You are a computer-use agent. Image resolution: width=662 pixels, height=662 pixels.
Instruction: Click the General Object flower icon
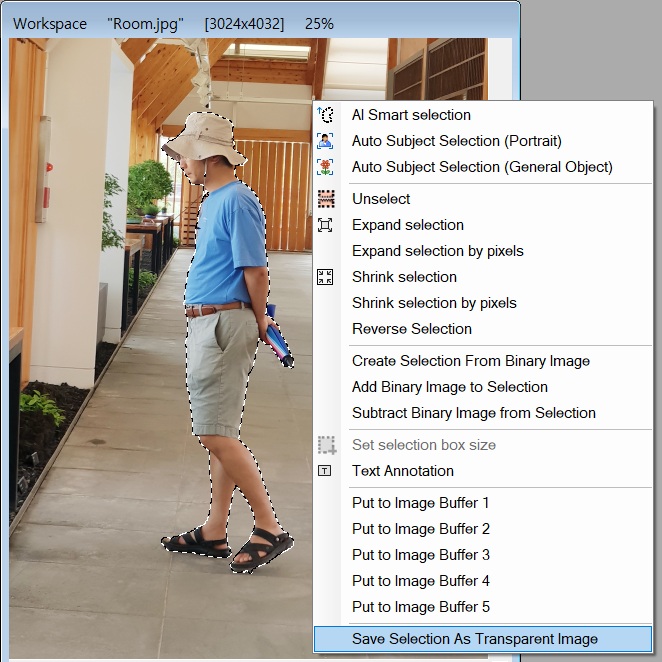coord(325,167)
